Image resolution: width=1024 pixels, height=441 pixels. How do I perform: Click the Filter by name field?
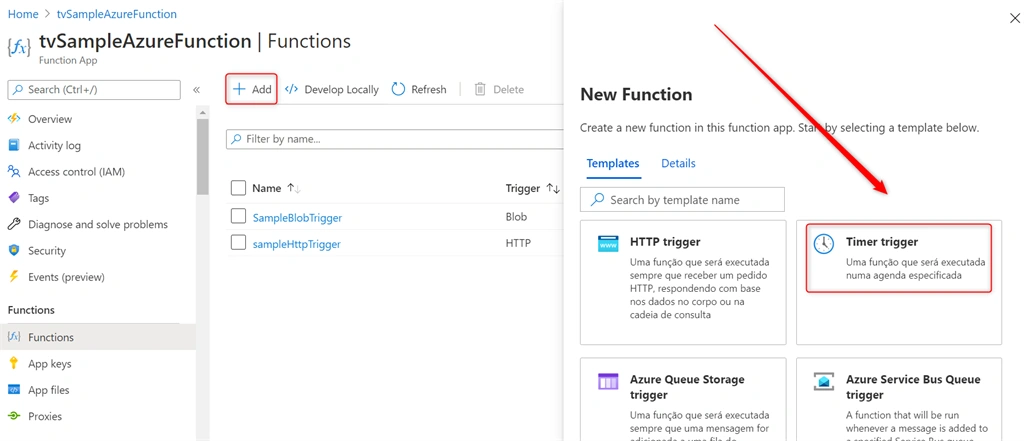tap(395, 139)
